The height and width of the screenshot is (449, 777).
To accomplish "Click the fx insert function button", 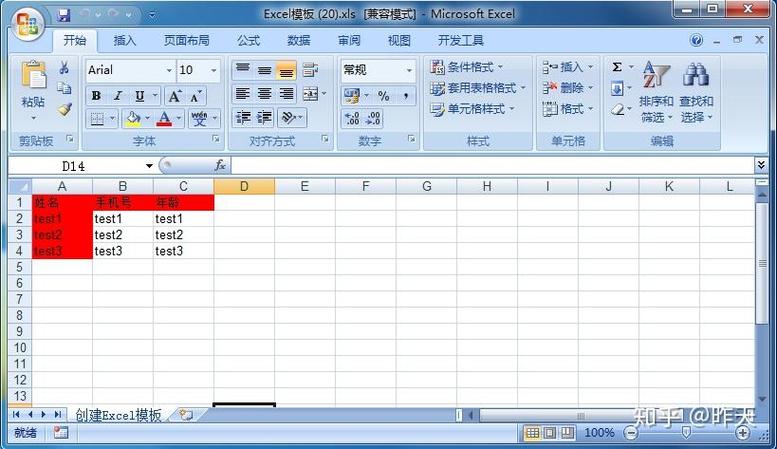I will coord(220,166).
